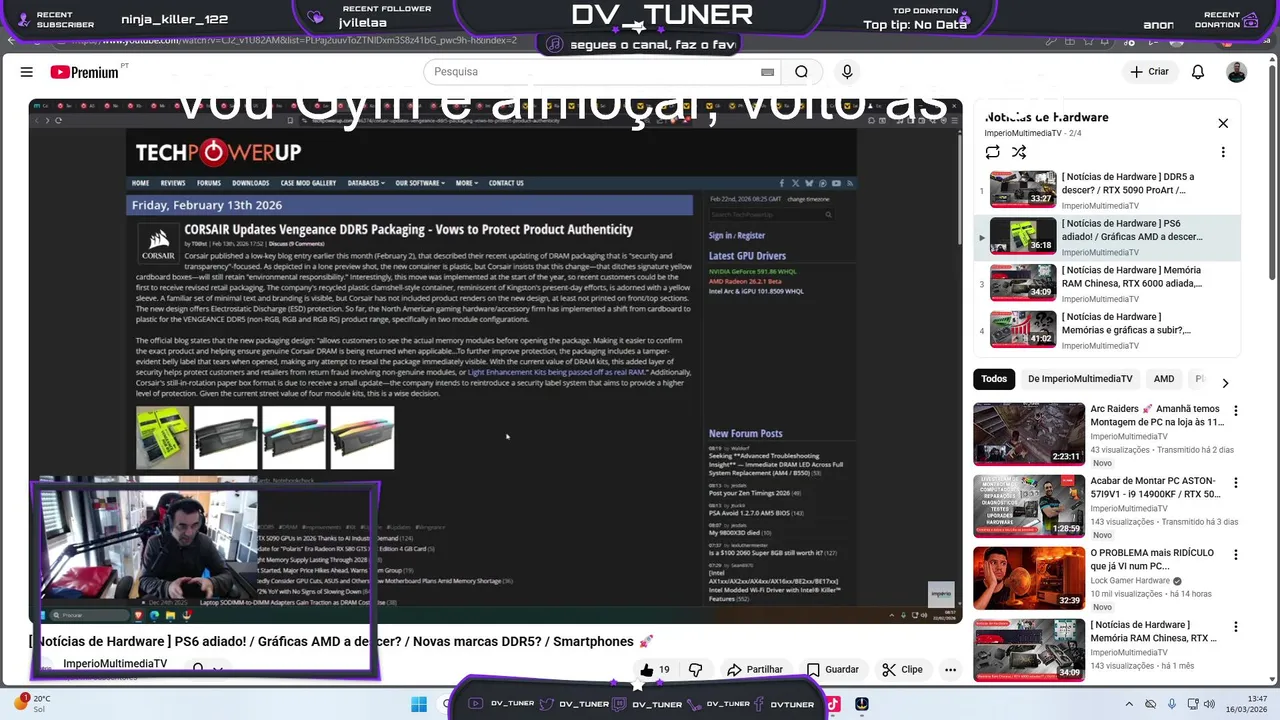The height and width of the screenshot is (720, 1280).
Task: Open playlist panel three-dot options menu
Action: 1223,152
